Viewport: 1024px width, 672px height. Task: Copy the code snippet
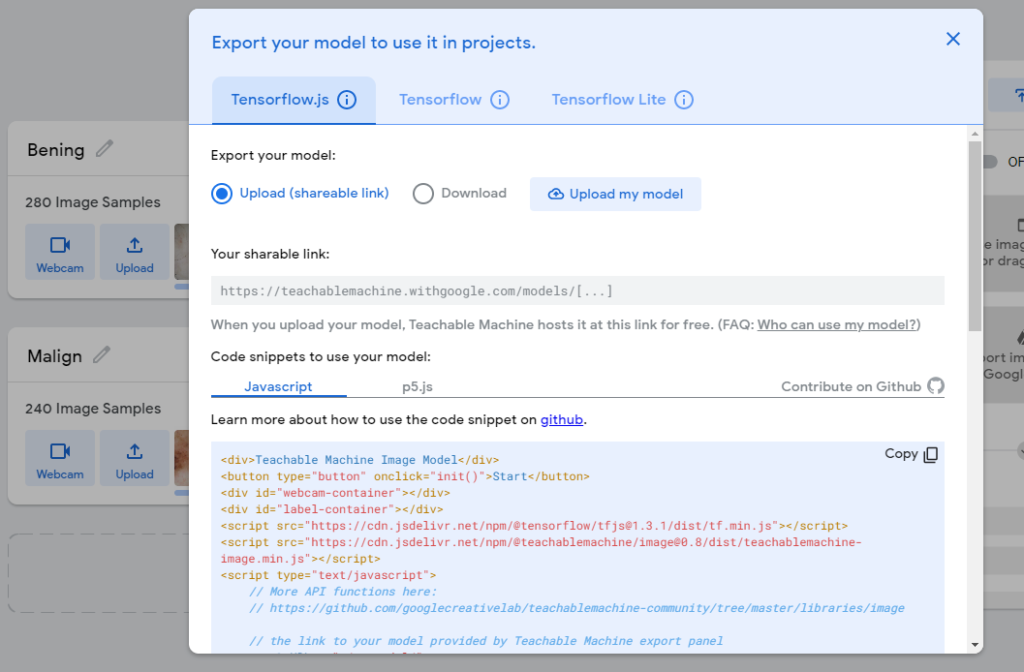tap(911, 454)
